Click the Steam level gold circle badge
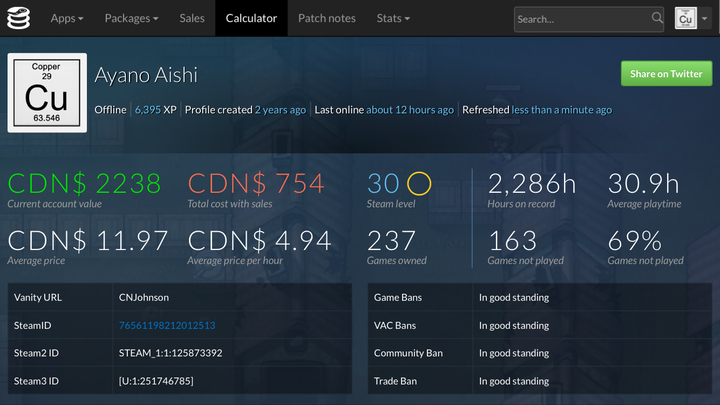 (x=419, y=183)
